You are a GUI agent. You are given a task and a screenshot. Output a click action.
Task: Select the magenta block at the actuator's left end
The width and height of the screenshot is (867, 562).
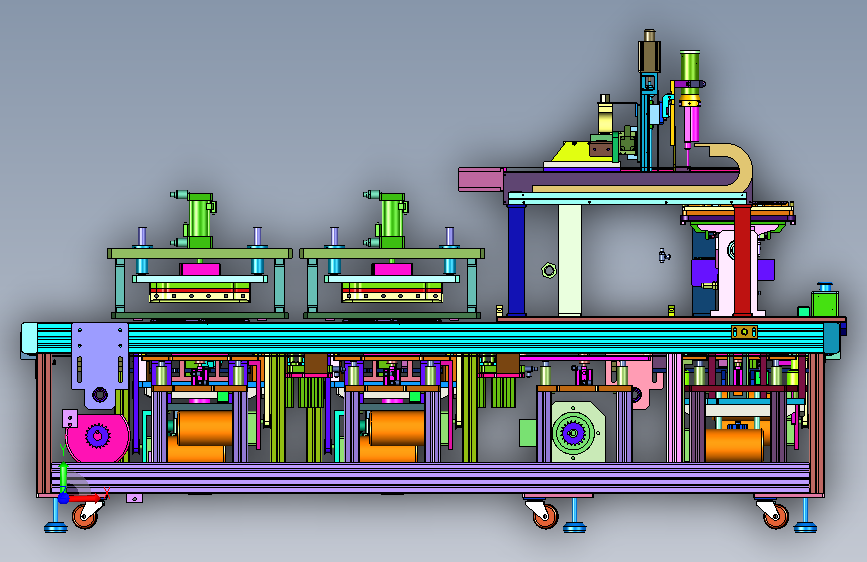pos(480,180)
